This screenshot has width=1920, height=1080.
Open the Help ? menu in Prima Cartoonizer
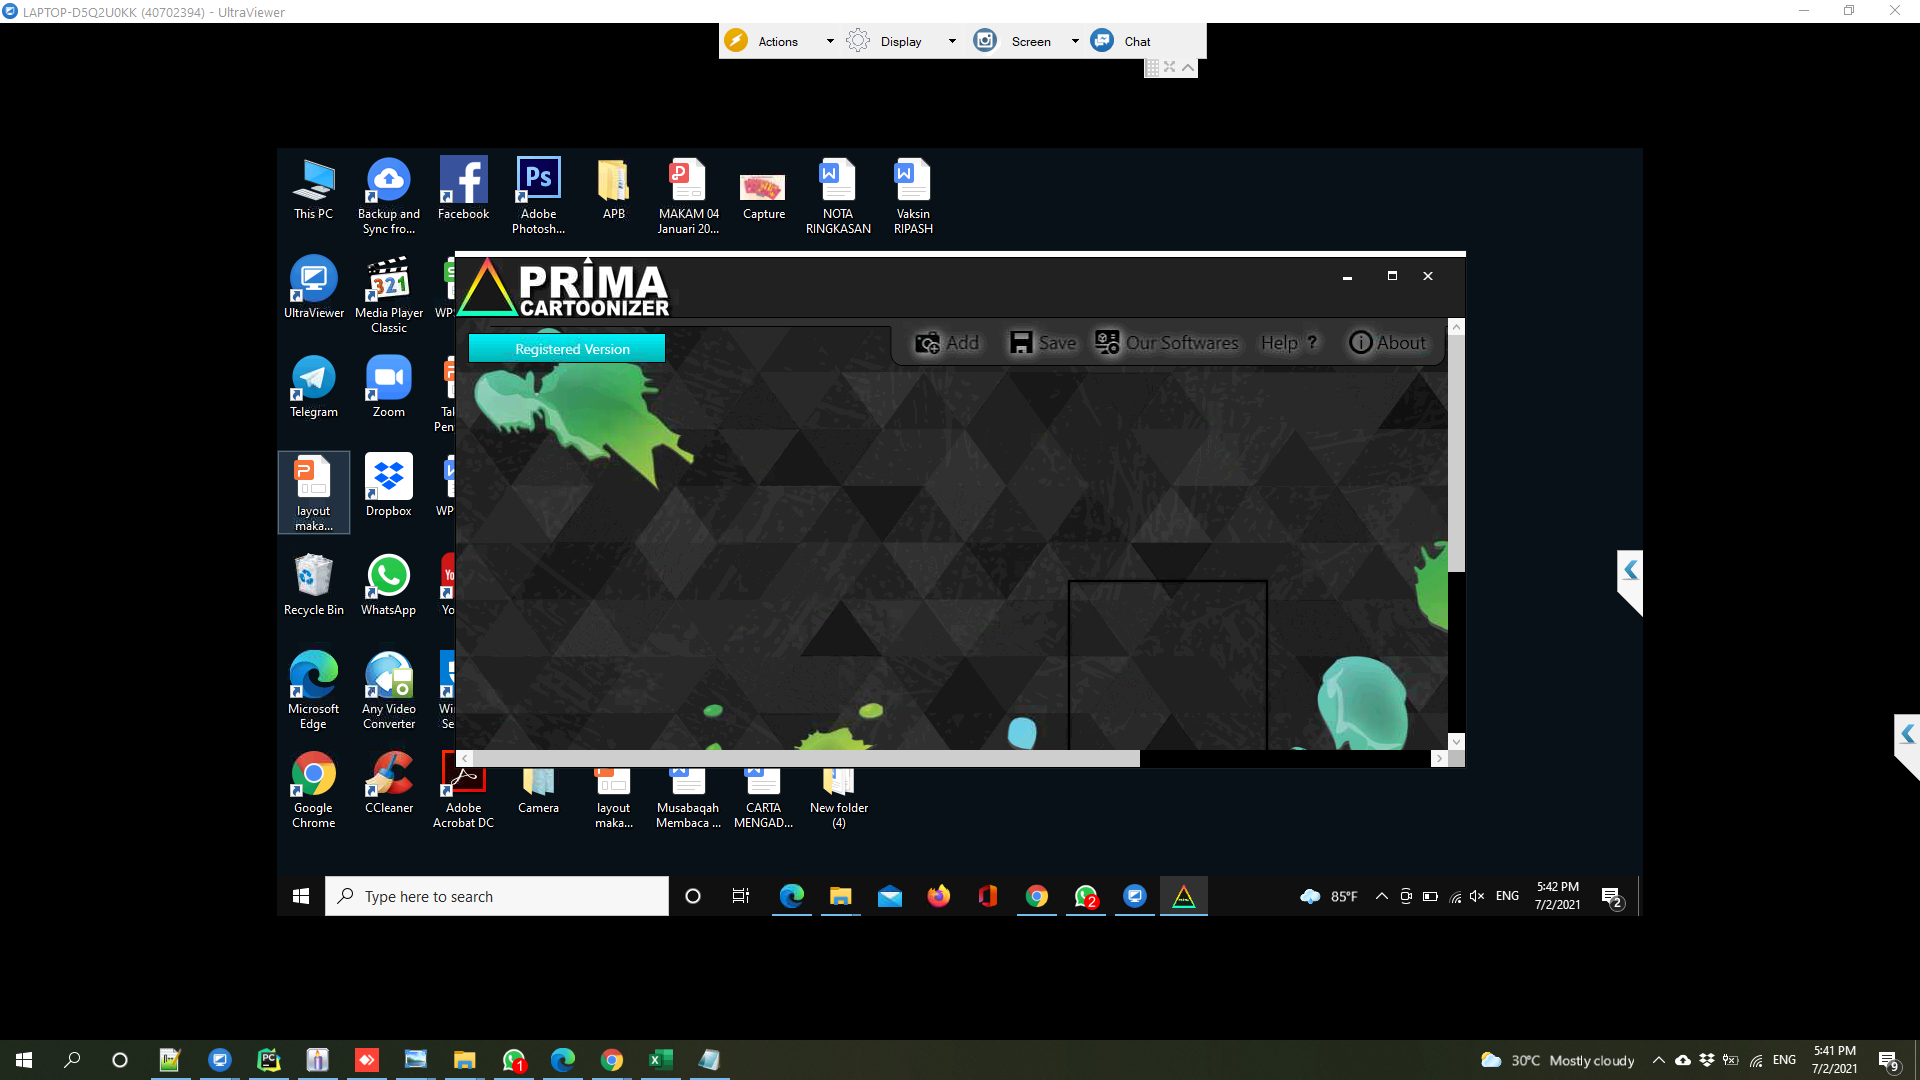coord(1289,343)
